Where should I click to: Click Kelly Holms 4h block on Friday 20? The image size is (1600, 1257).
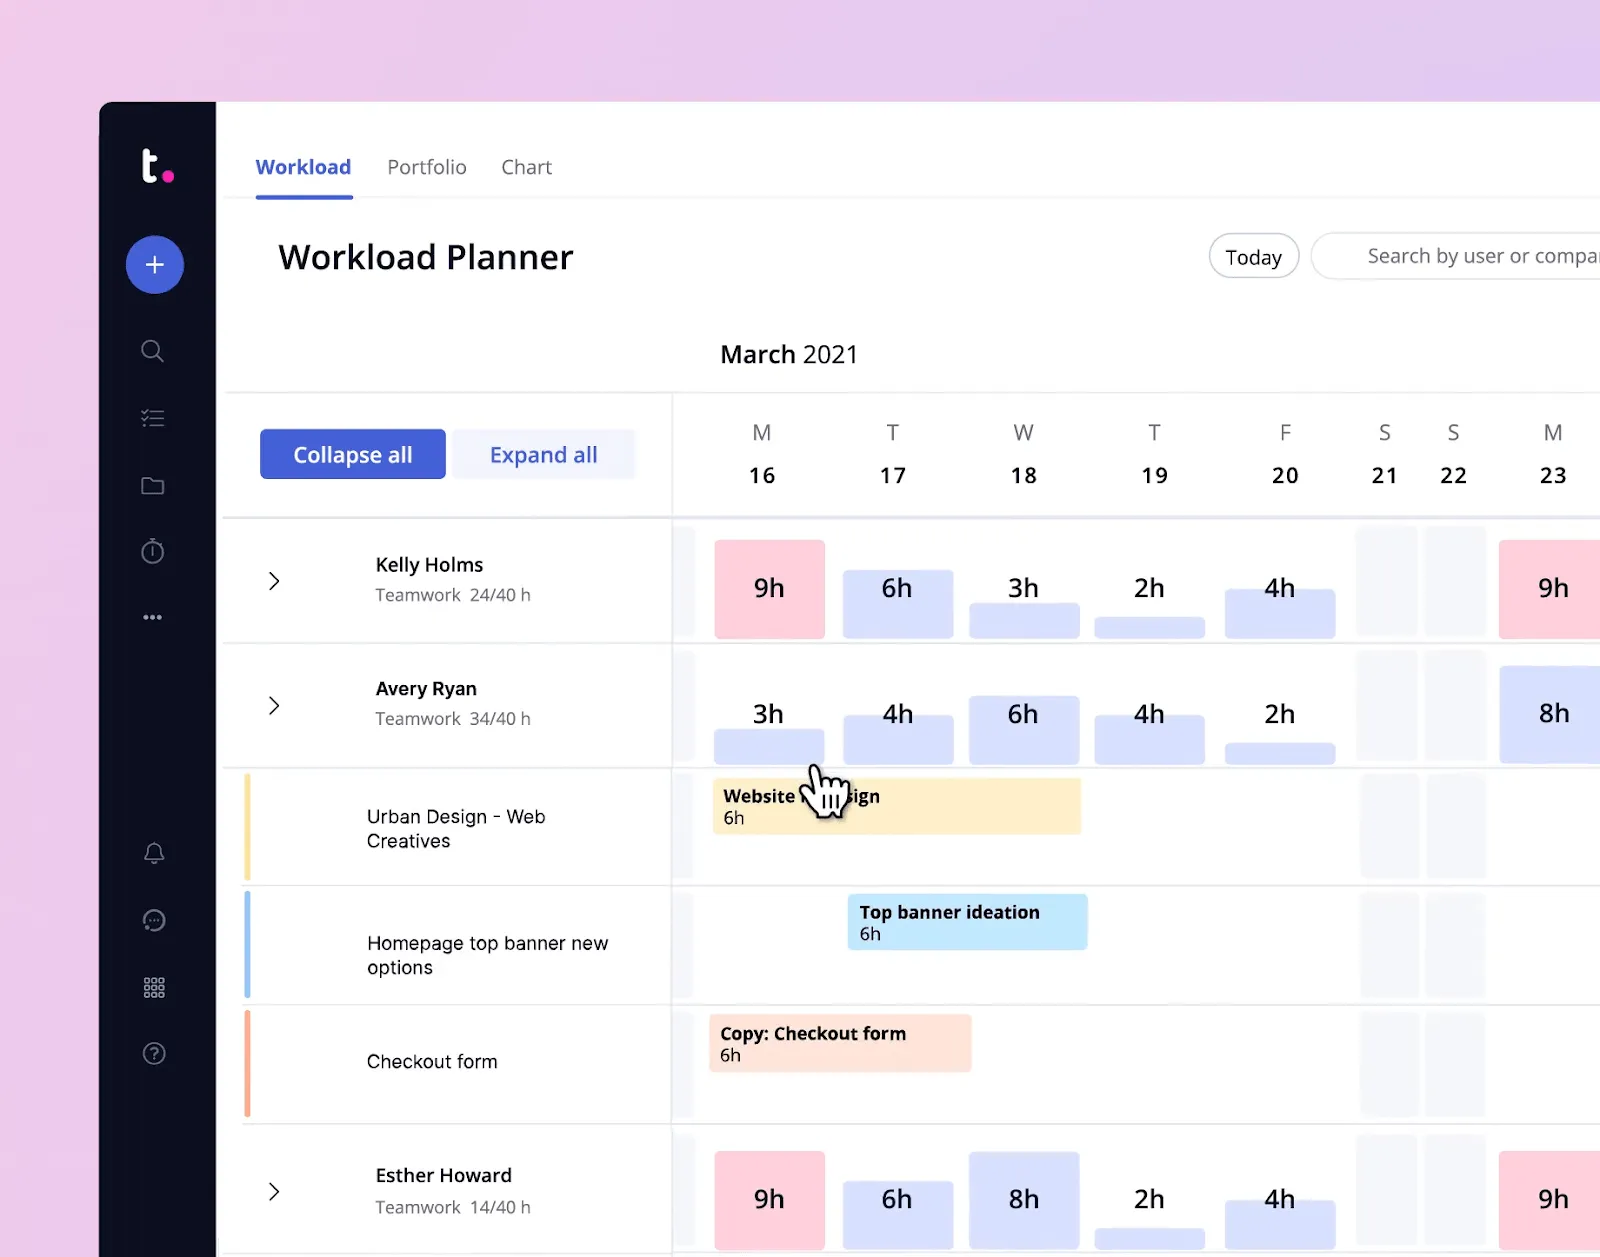click(1280, 613)
